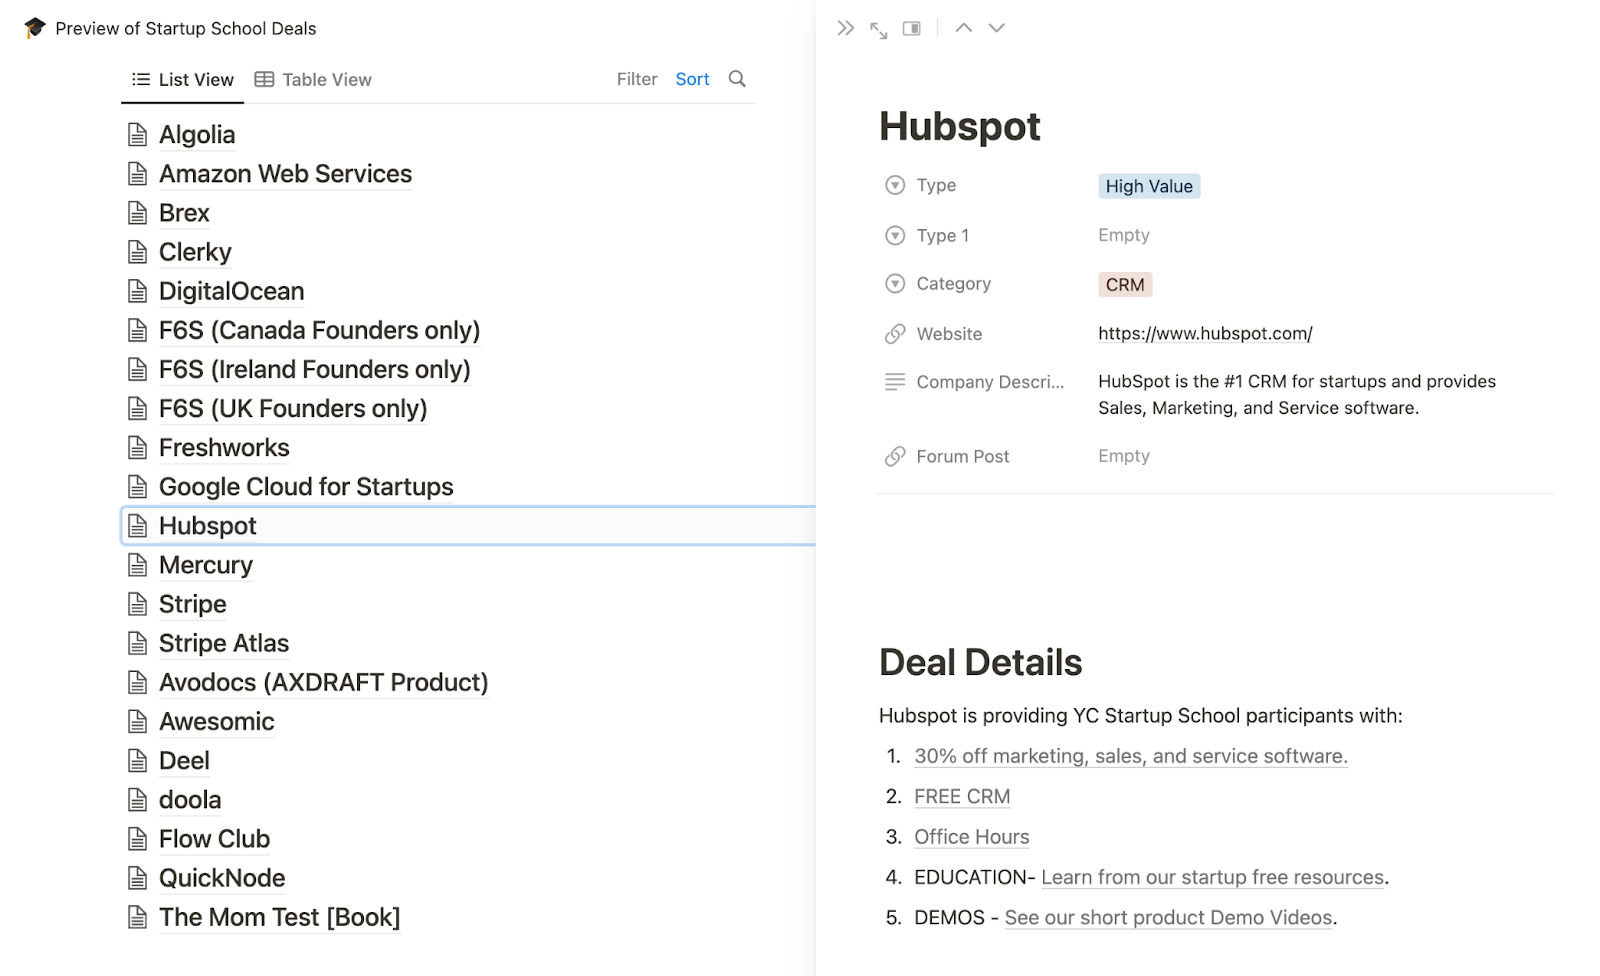Open F6S (UK Founders only) entry
Screen dimensions: 1600x976
(x=293, y=409)
